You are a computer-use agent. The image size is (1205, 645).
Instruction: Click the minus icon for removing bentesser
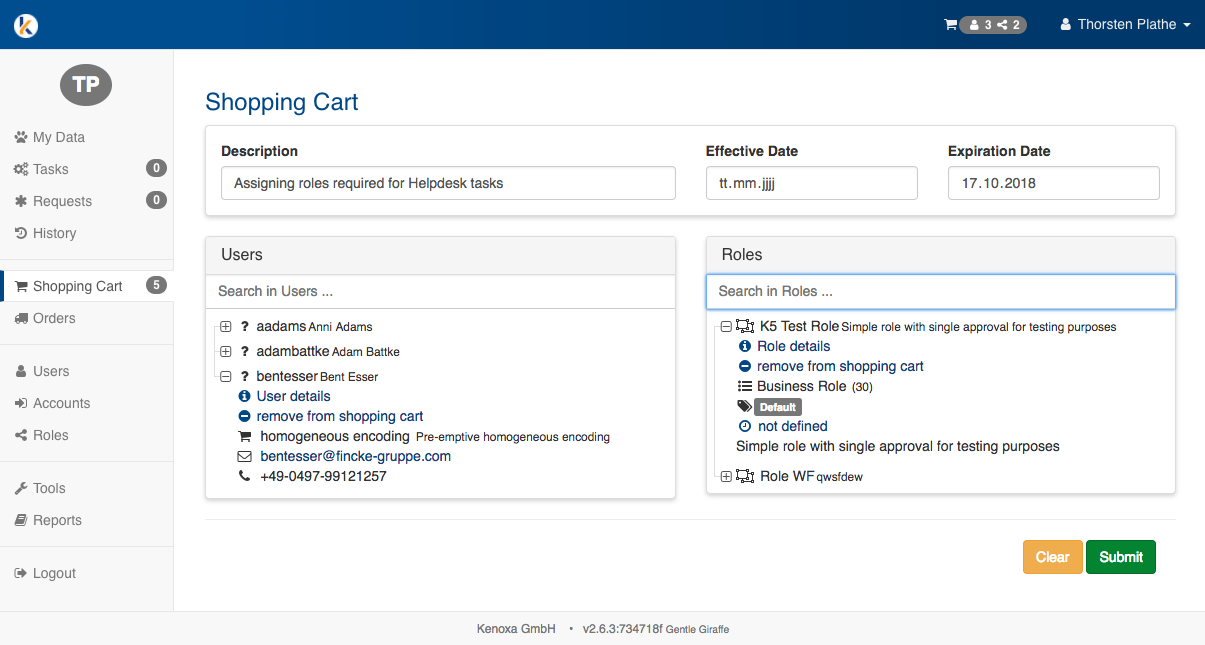click(244, 416)
